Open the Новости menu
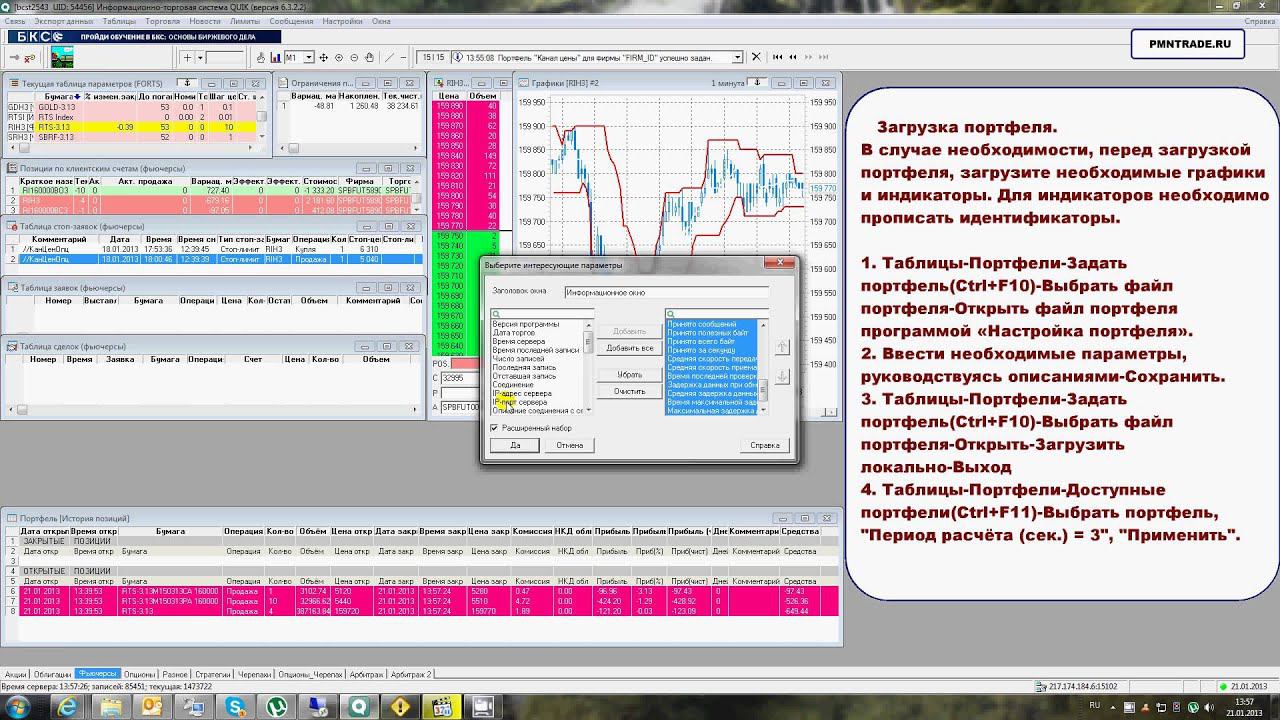This screenshot has width=1280, height=720. click(205, 20)
